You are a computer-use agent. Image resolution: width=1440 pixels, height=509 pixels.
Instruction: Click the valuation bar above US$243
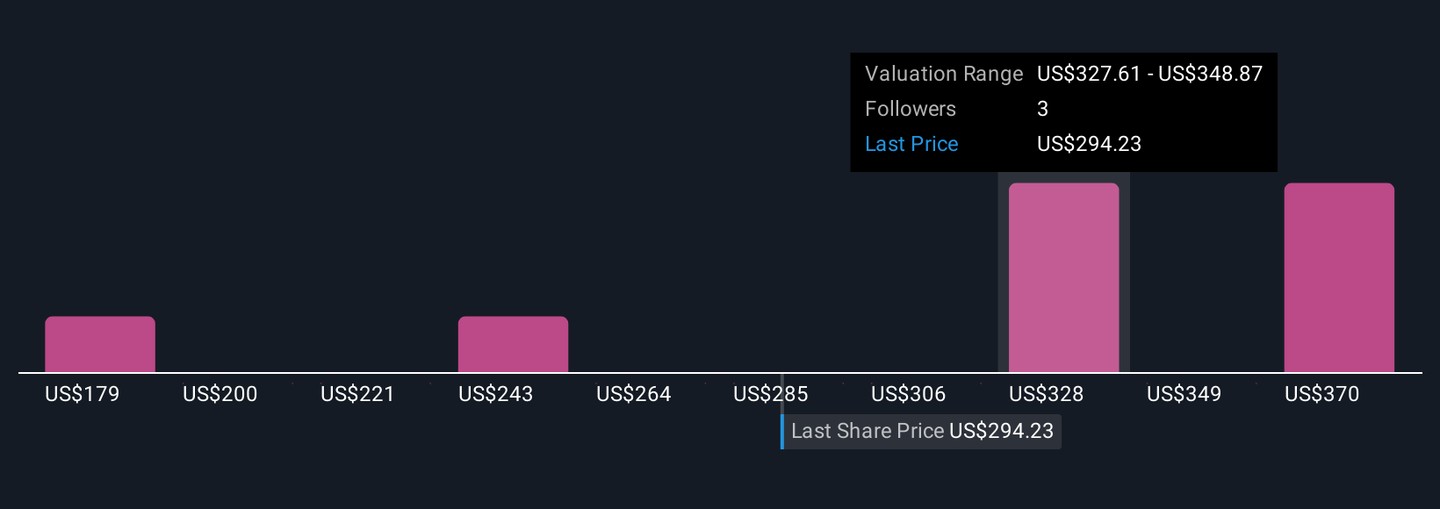pos(513,344)
